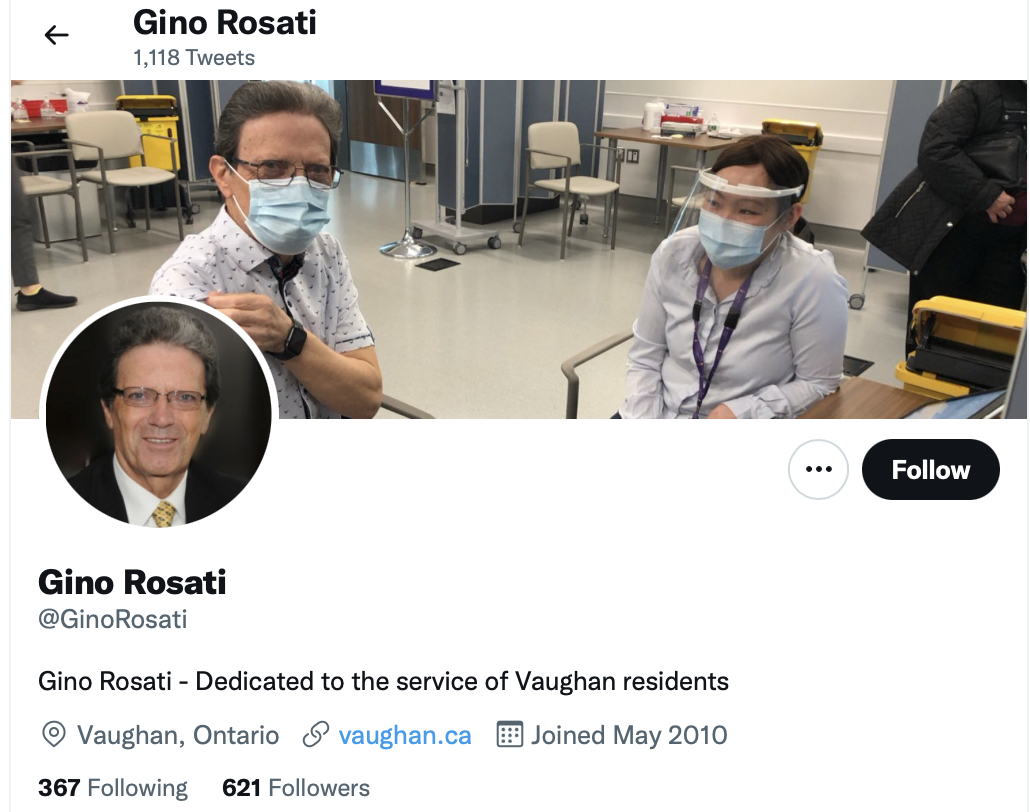Open the vaughan.ca website link
The height and width of the screenshot is (812, 1030).
pos(405,734)
